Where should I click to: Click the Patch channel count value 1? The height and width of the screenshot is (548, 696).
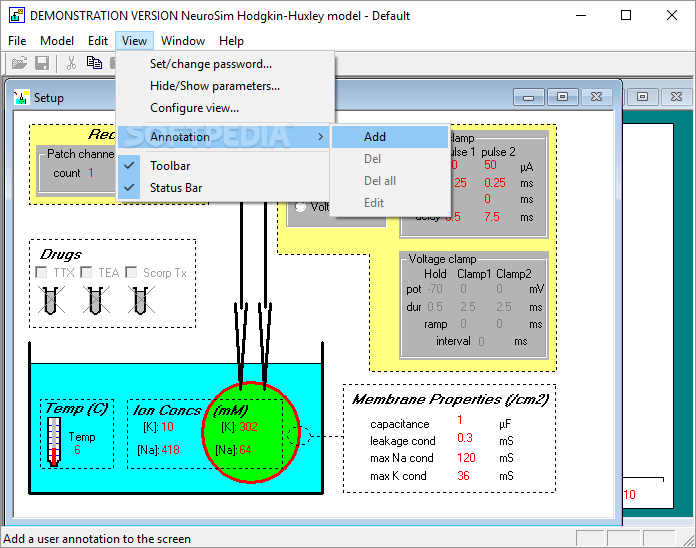point(91,173)
